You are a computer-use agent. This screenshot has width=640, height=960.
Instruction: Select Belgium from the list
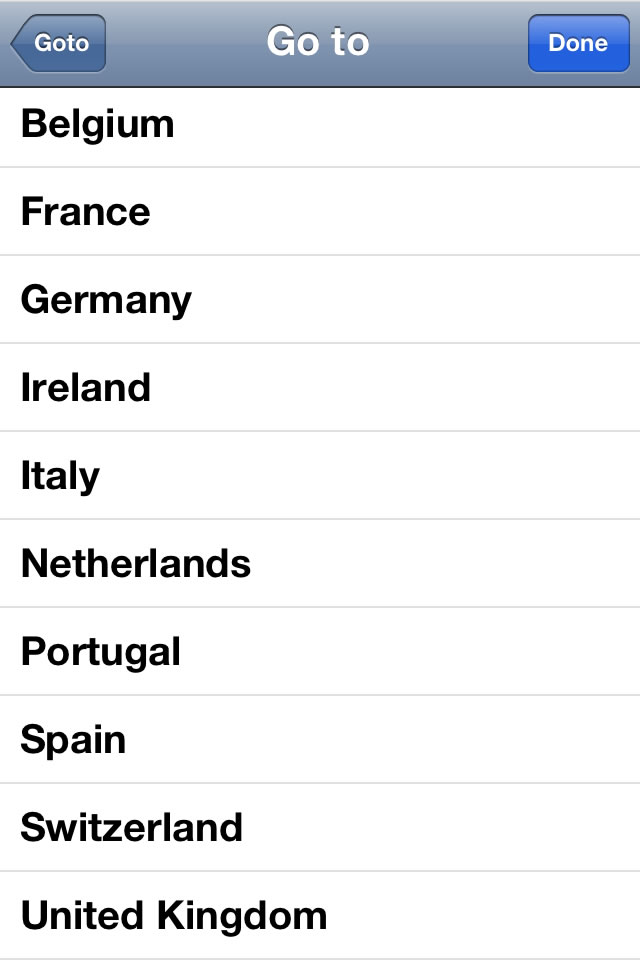98,125
